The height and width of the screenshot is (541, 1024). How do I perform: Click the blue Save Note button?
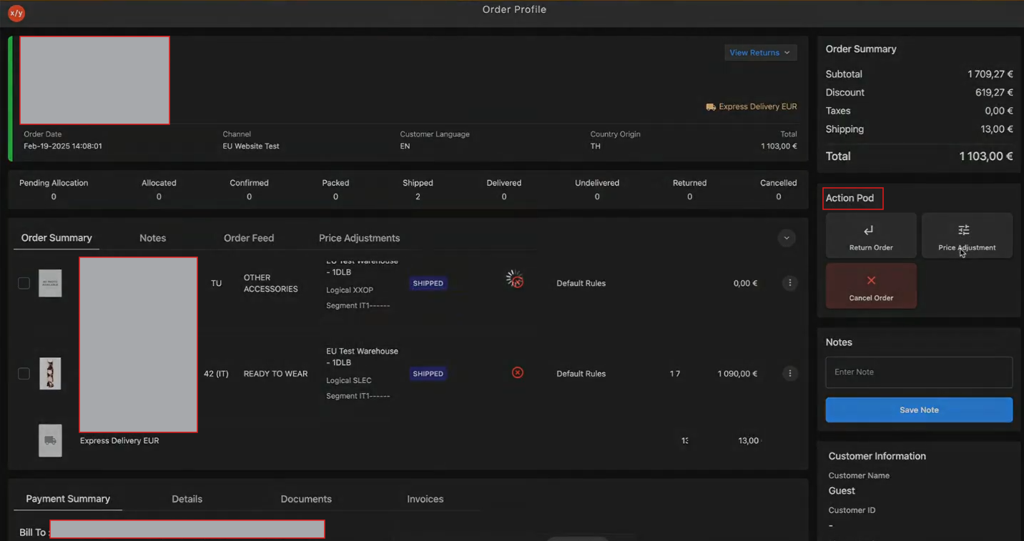coord(919,410)
